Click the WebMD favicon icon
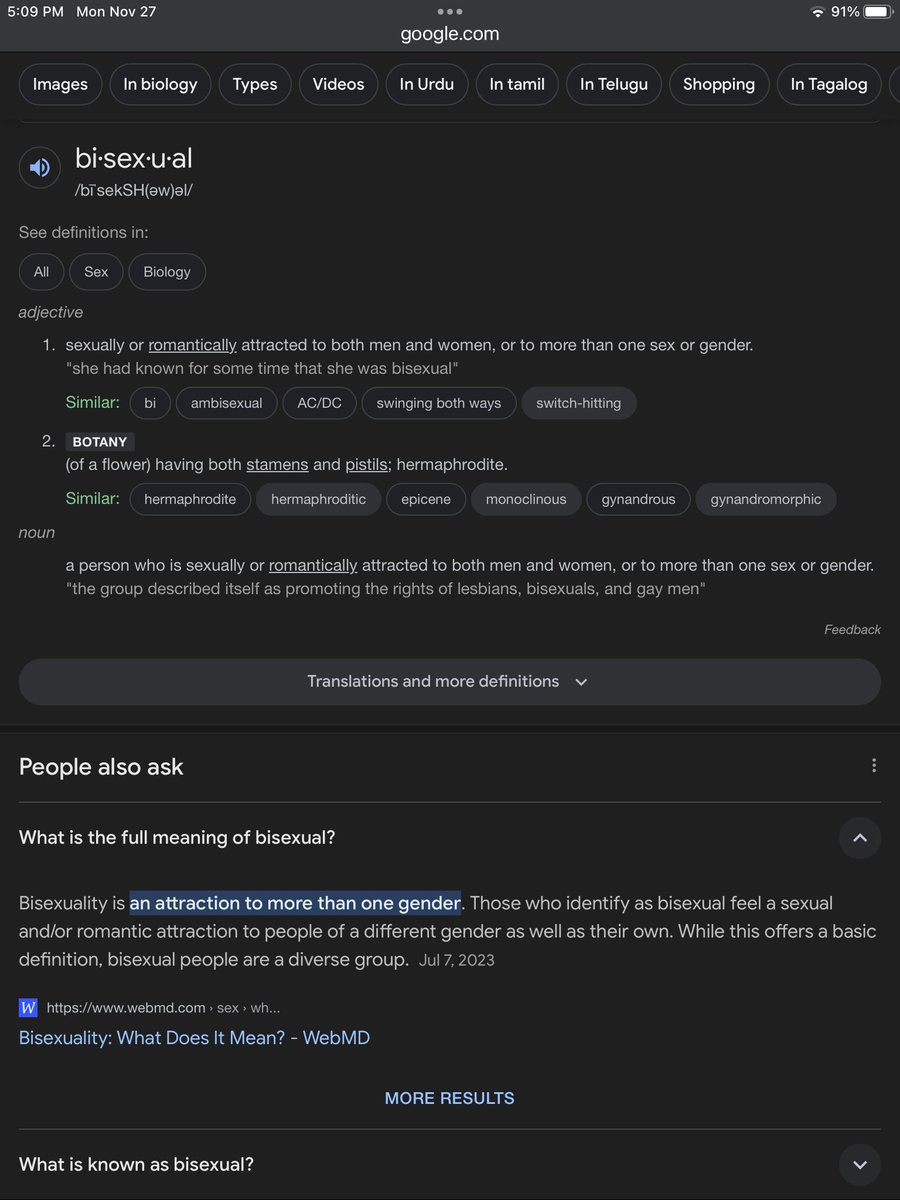900x1200 pixels. (x=28, y=1008)
